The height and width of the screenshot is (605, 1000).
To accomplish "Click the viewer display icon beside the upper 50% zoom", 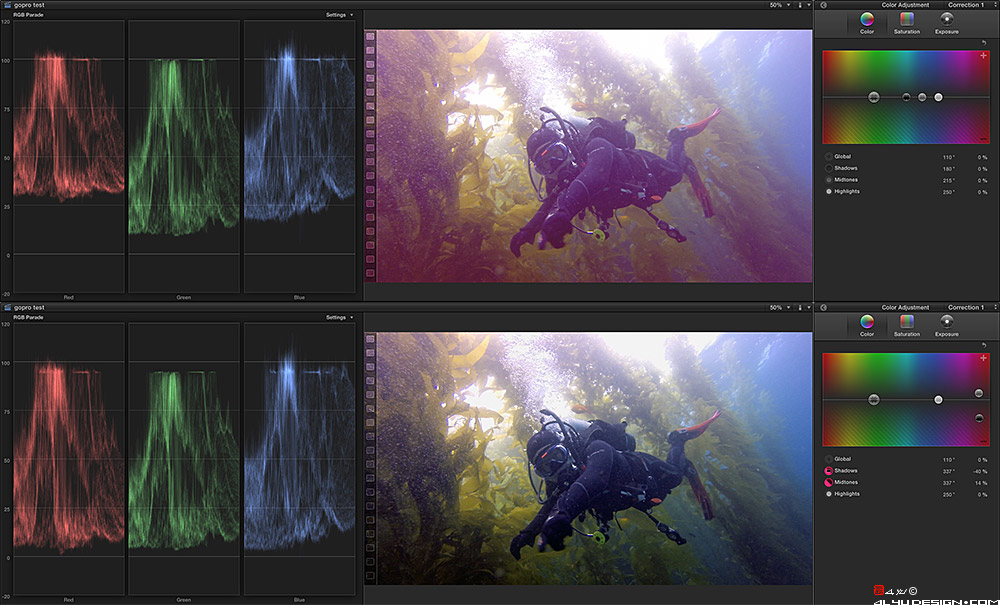I will coord(800,5).
